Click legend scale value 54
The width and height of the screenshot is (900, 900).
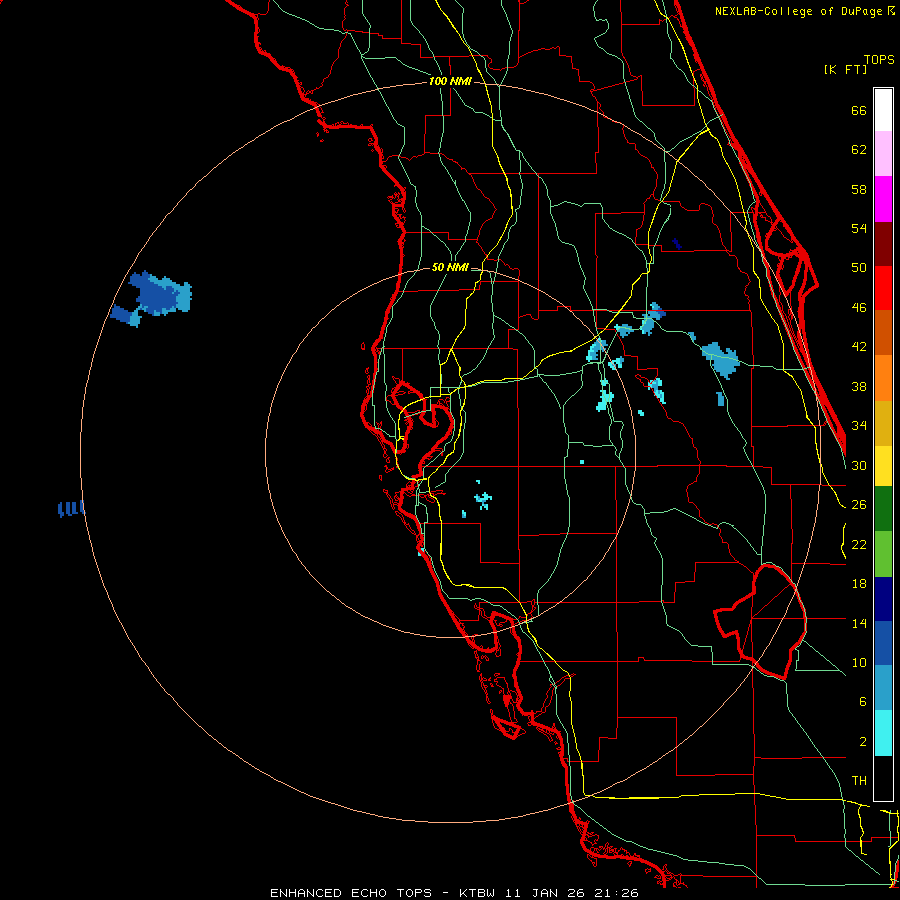pos(859,228)
